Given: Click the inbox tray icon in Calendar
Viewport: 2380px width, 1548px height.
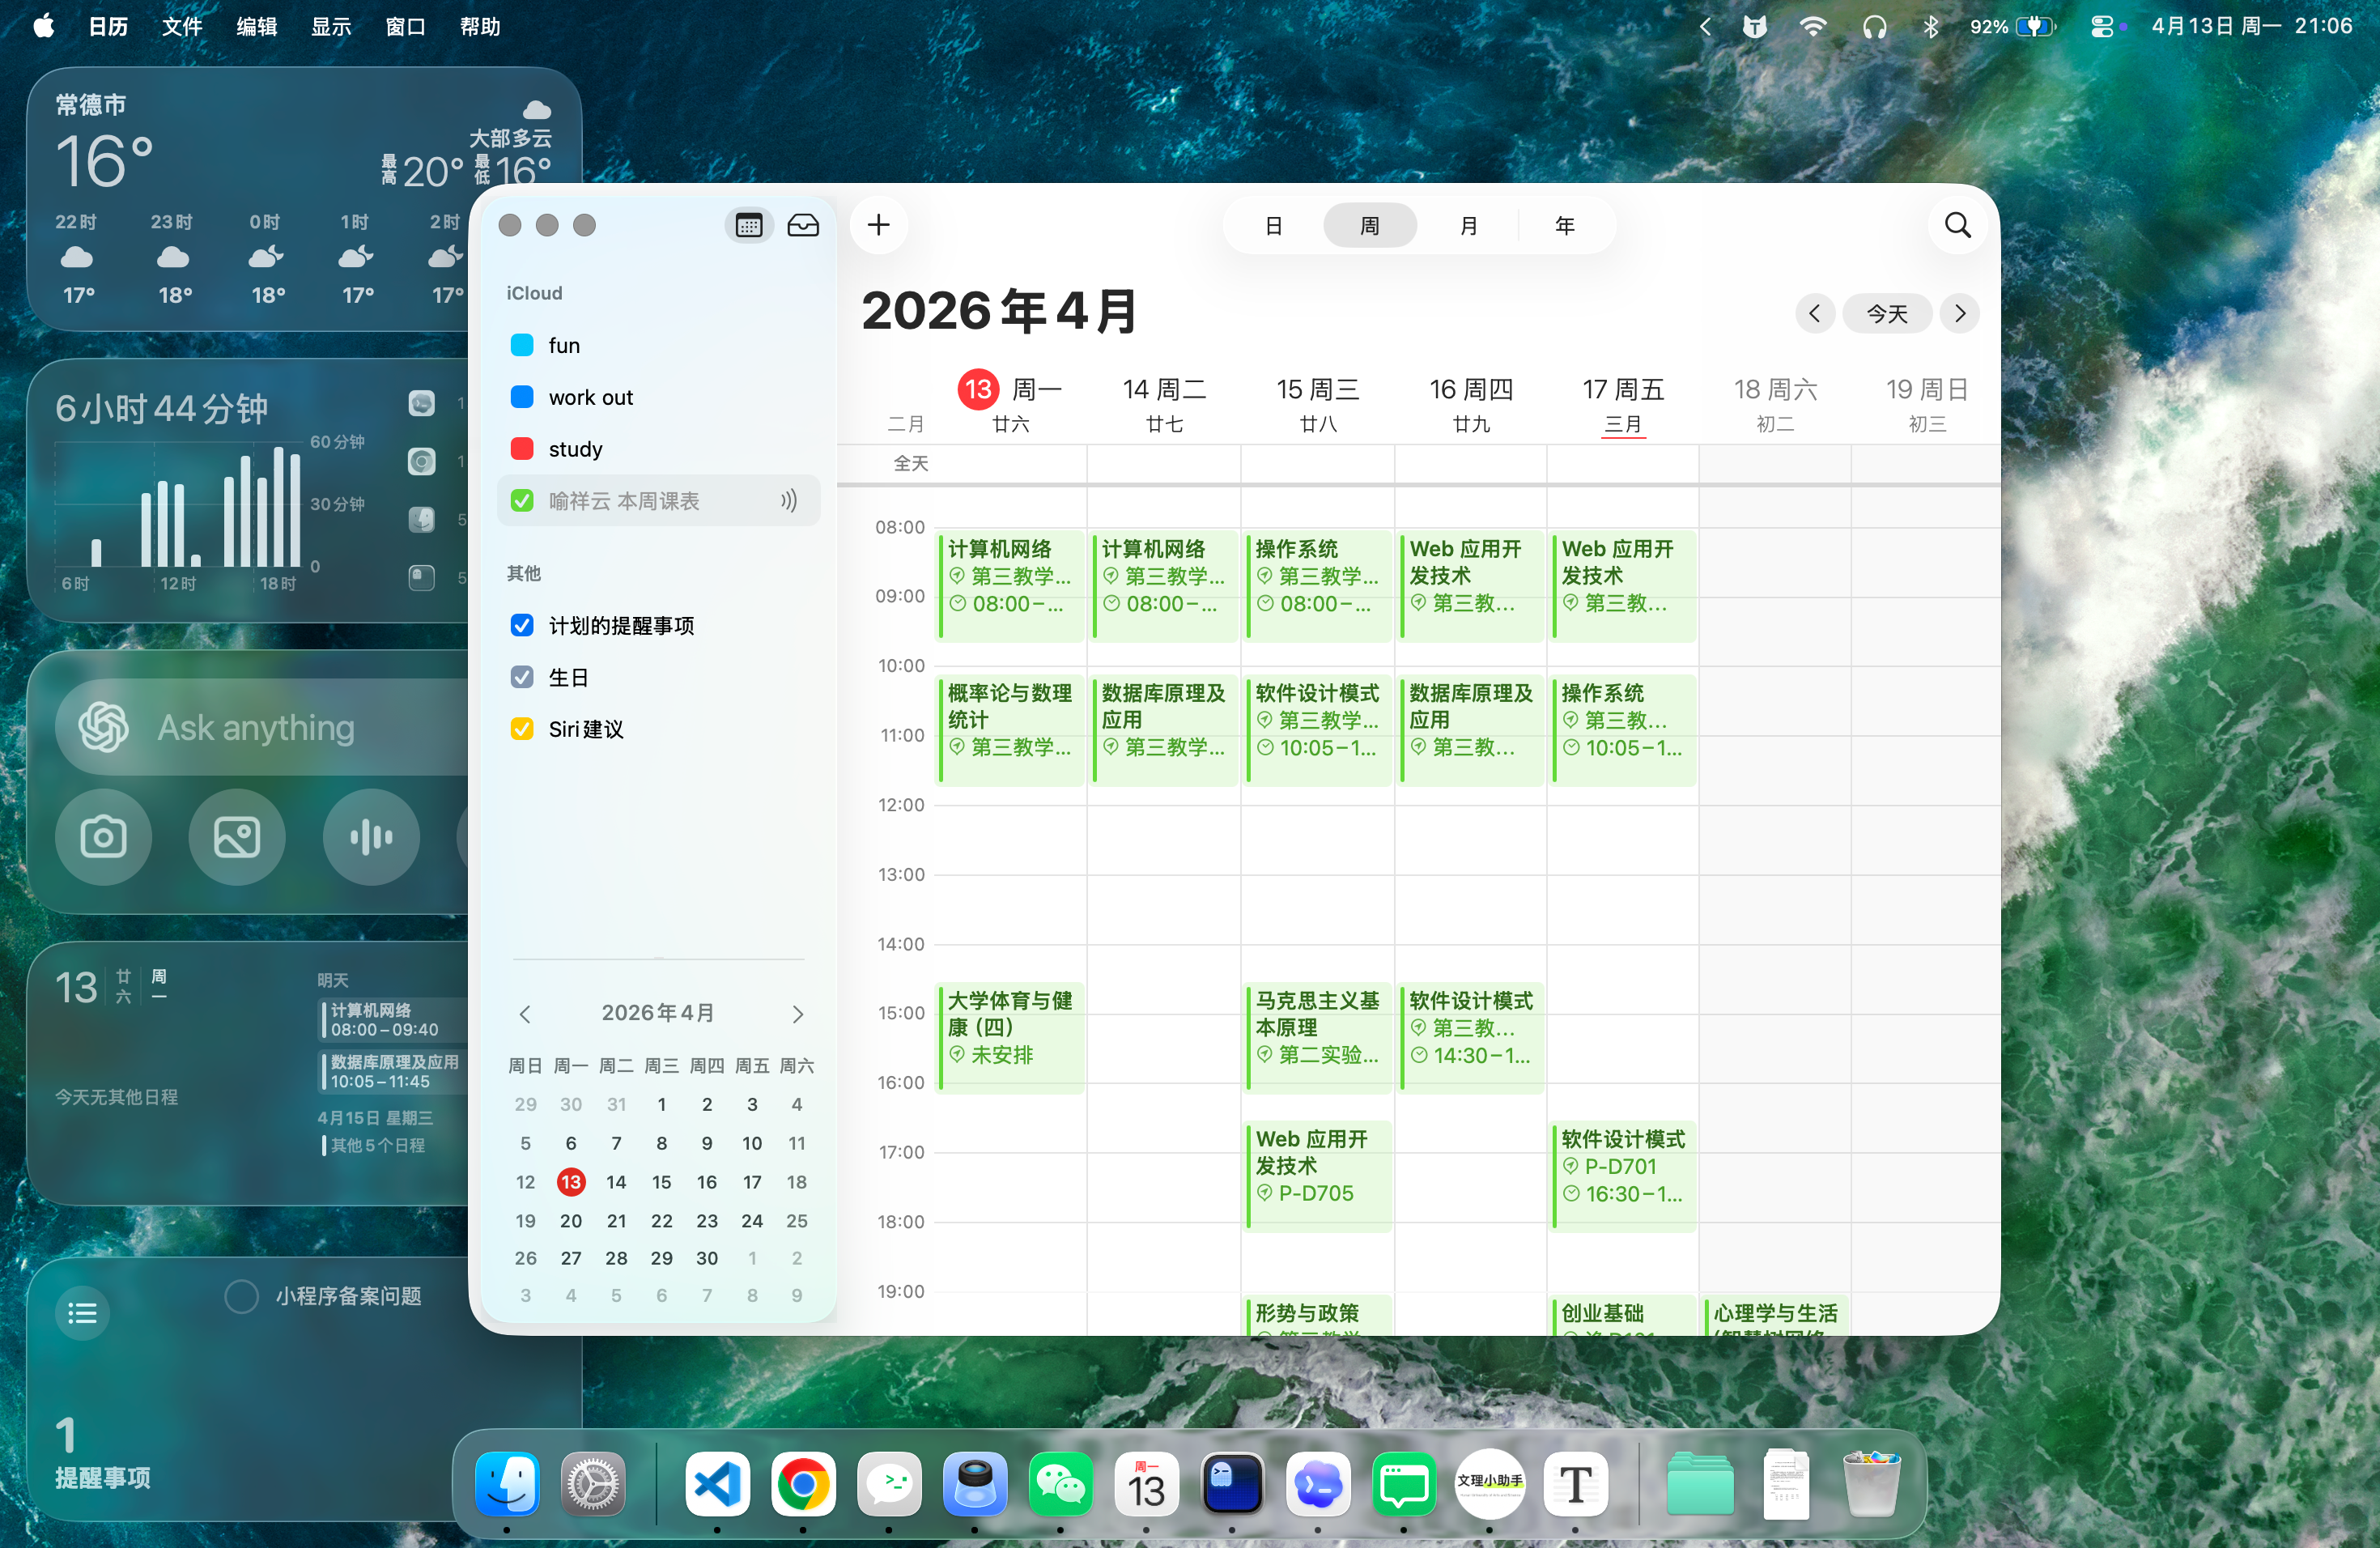Looking at the screenshot, I should tap(803, 225).
